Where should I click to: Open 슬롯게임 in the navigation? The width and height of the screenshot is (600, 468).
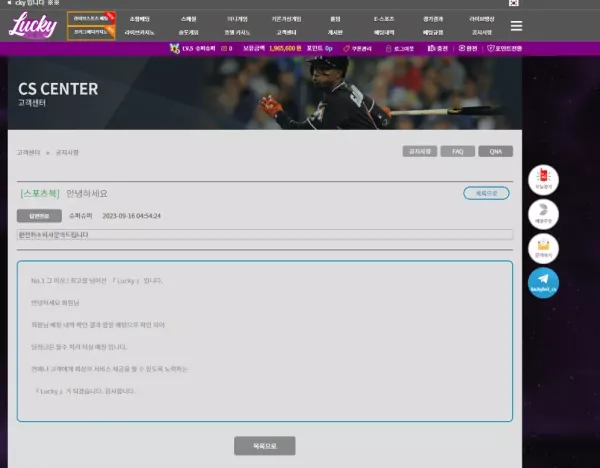click(188, 33)
